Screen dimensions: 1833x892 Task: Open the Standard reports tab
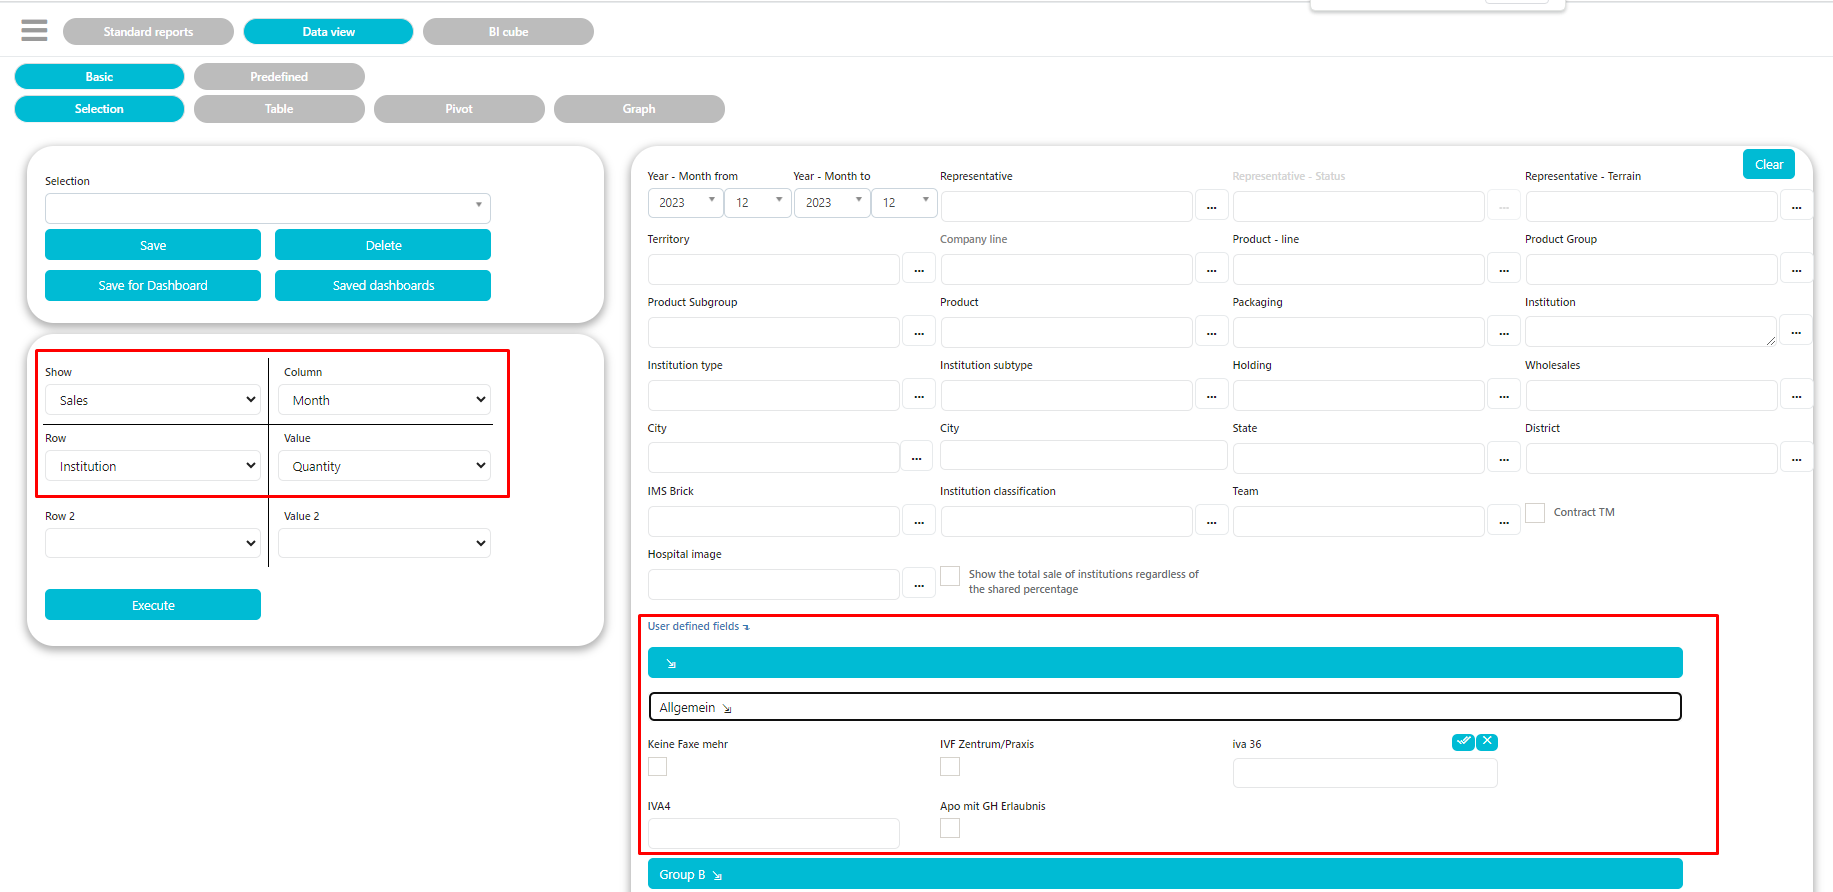coord(148,32)
